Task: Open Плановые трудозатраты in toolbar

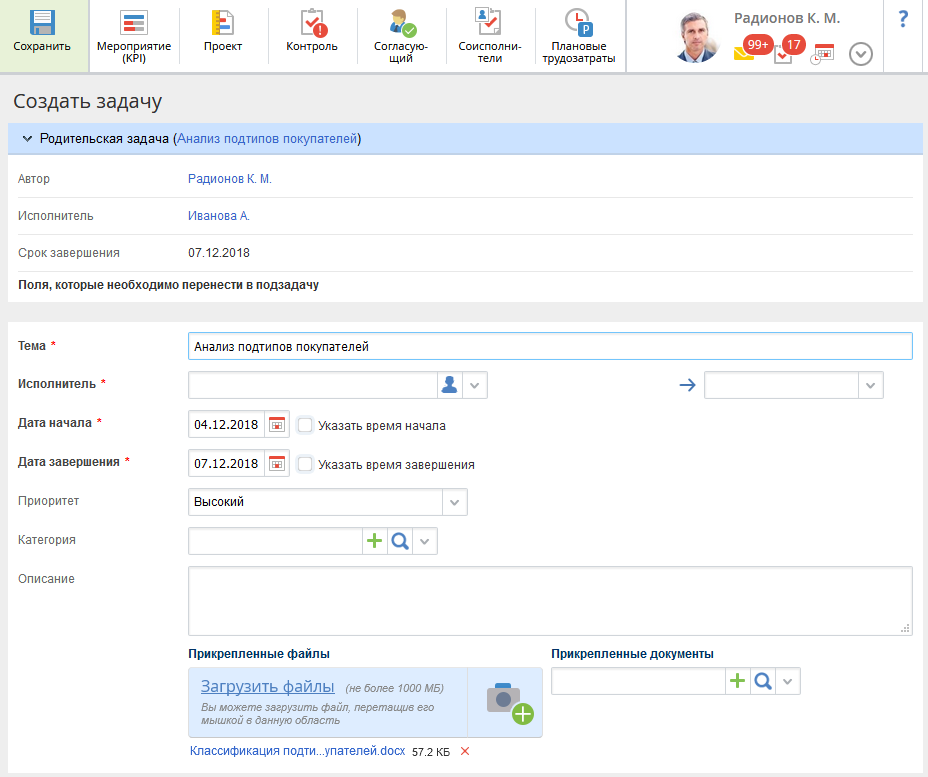Action: (x=578, y=23)
